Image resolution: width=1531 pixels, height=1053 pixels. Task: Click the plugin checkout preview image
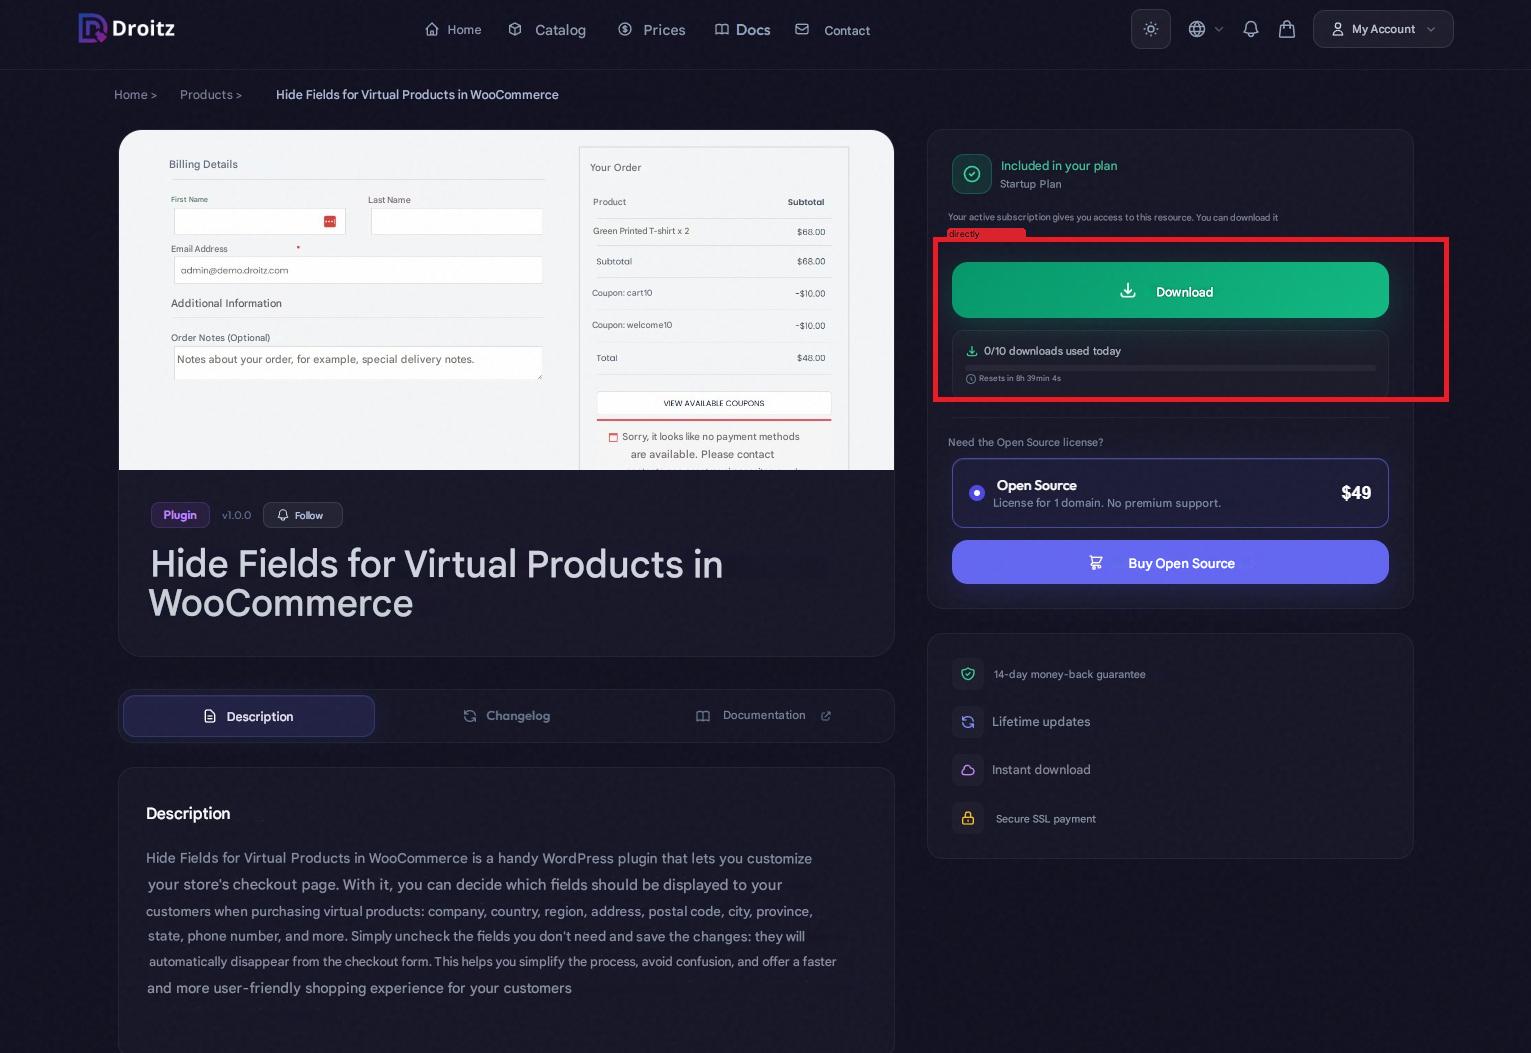coord(506,300)
